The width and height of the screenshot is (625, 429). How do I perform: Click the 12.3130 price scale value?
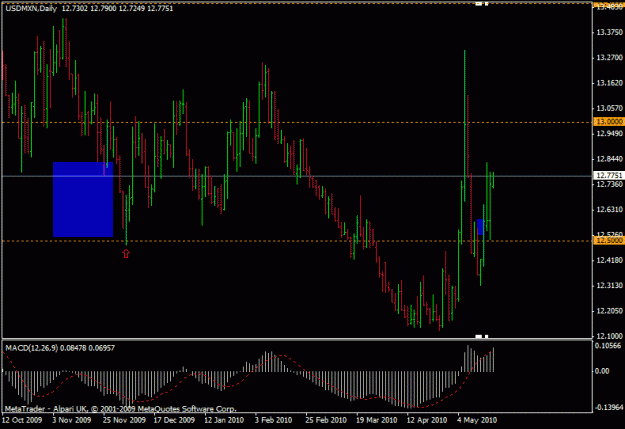click(x=609, y=286)
